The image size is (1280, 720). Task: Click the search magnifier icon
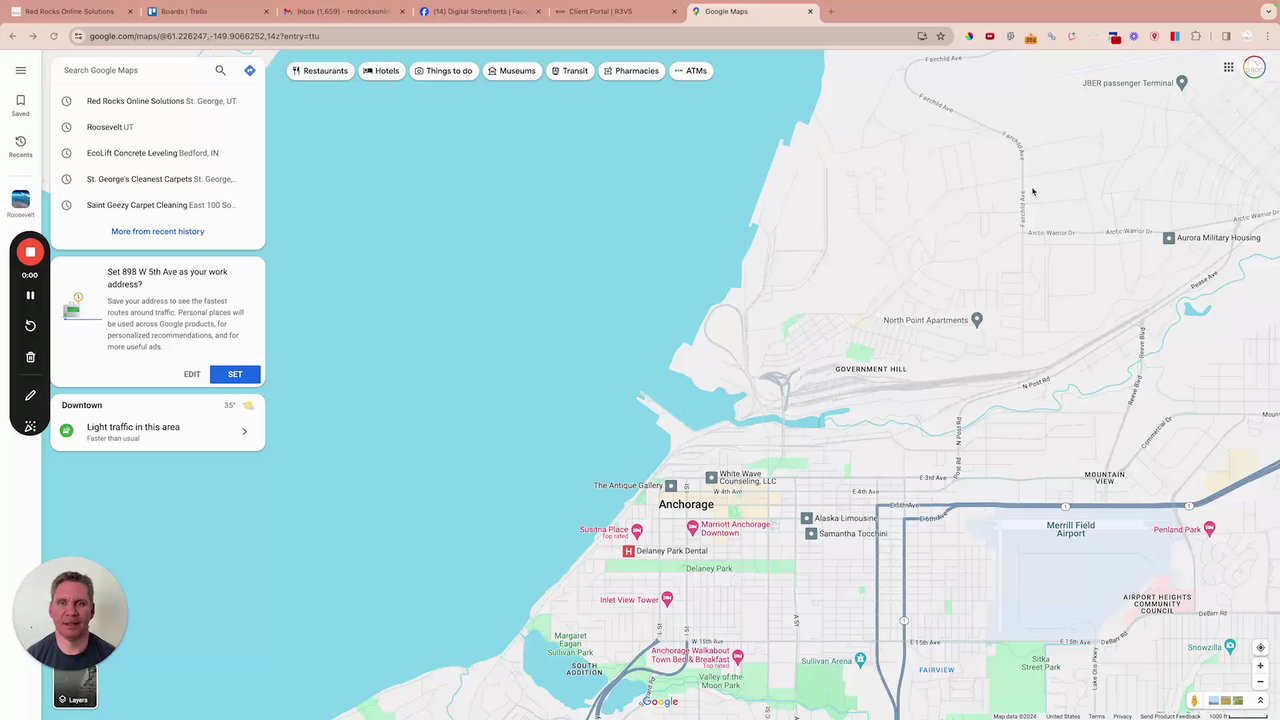[x=220, y=70]
